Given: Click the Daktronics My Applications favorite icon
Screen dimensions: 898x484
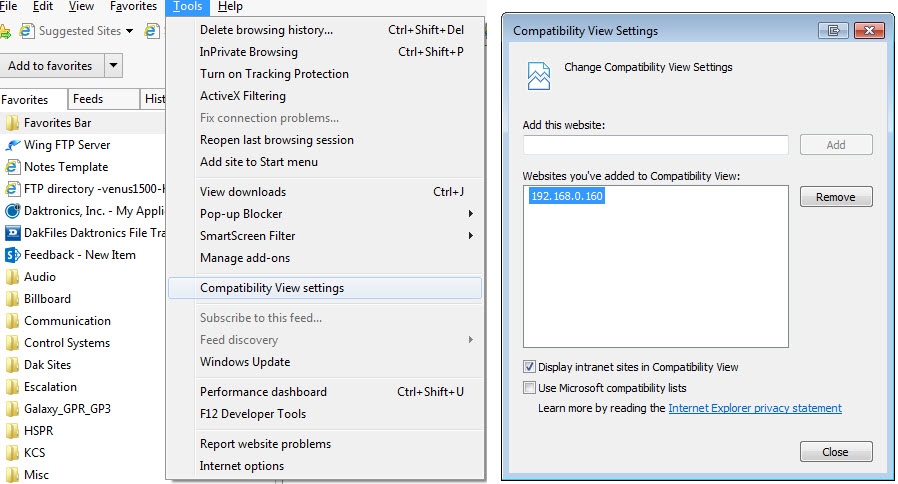Looking at the screenshot, I should [x=12, y=211].
